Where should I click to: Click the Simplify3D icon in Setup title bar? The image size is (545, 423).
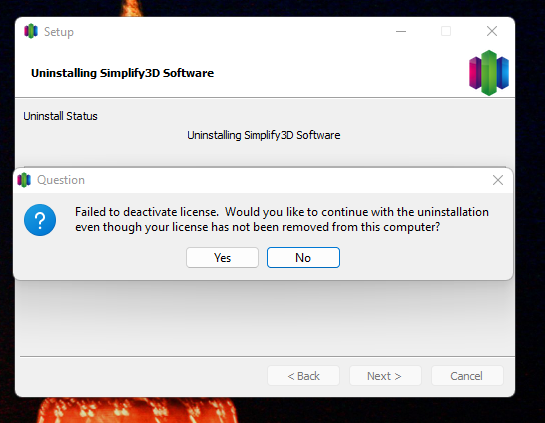coord(31,31)
